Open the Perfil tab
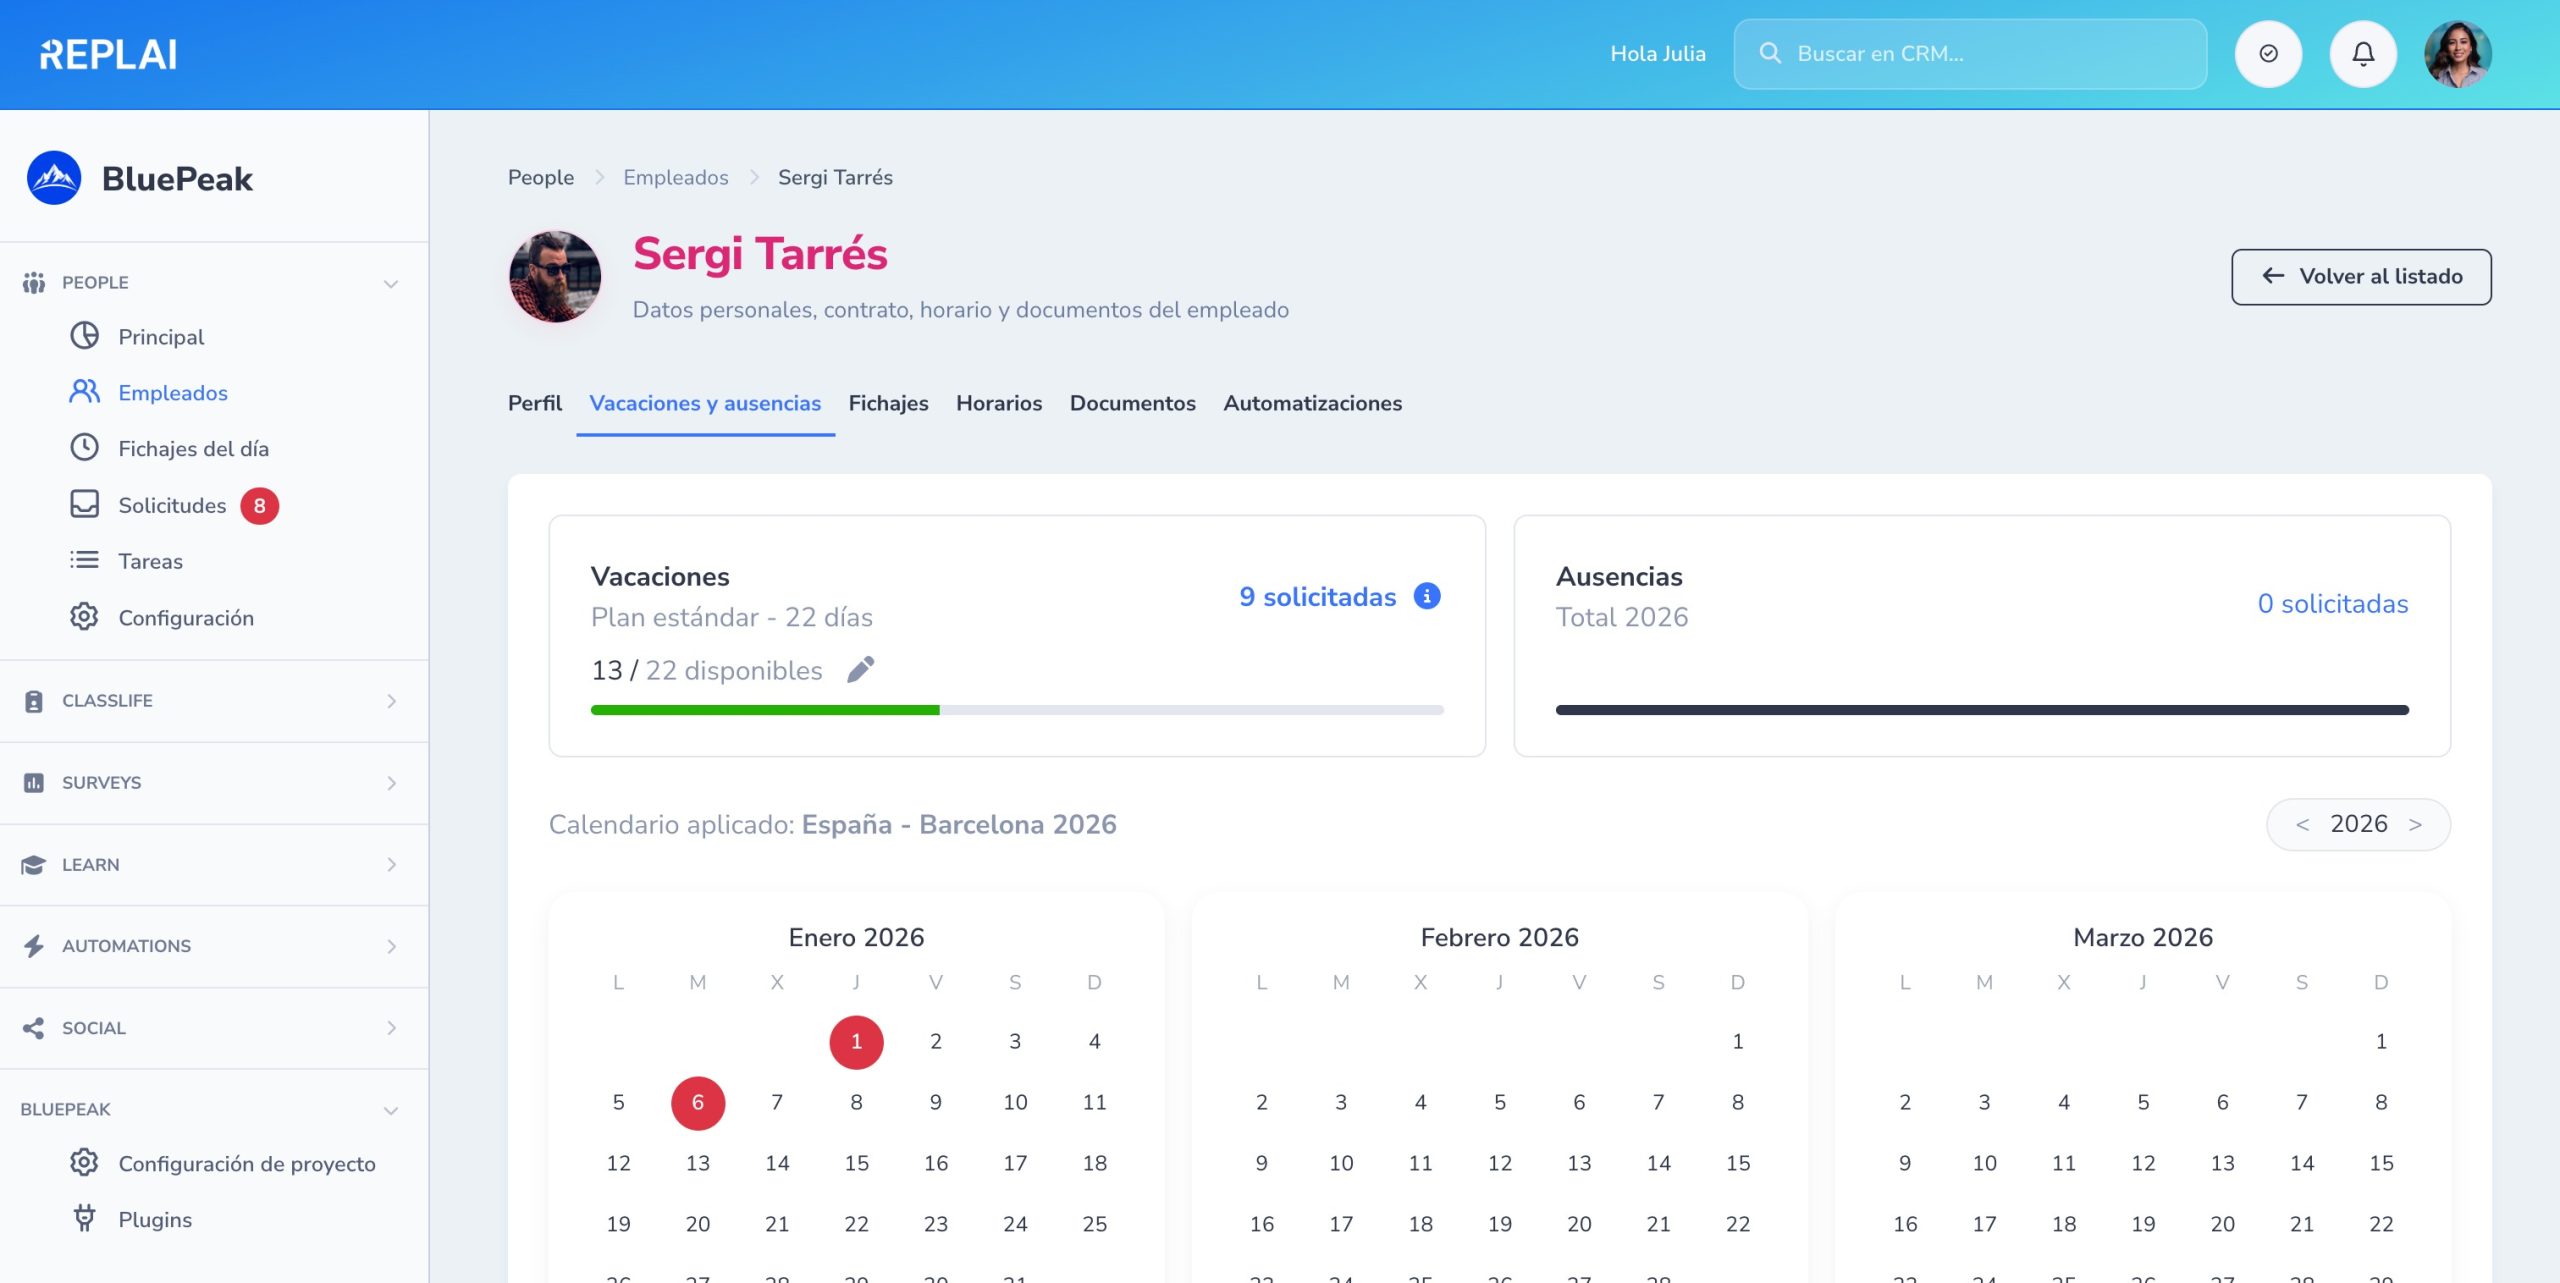The height and width of the screenshot is (1283, 2560). pyautogui.click(x=535, y=403)
